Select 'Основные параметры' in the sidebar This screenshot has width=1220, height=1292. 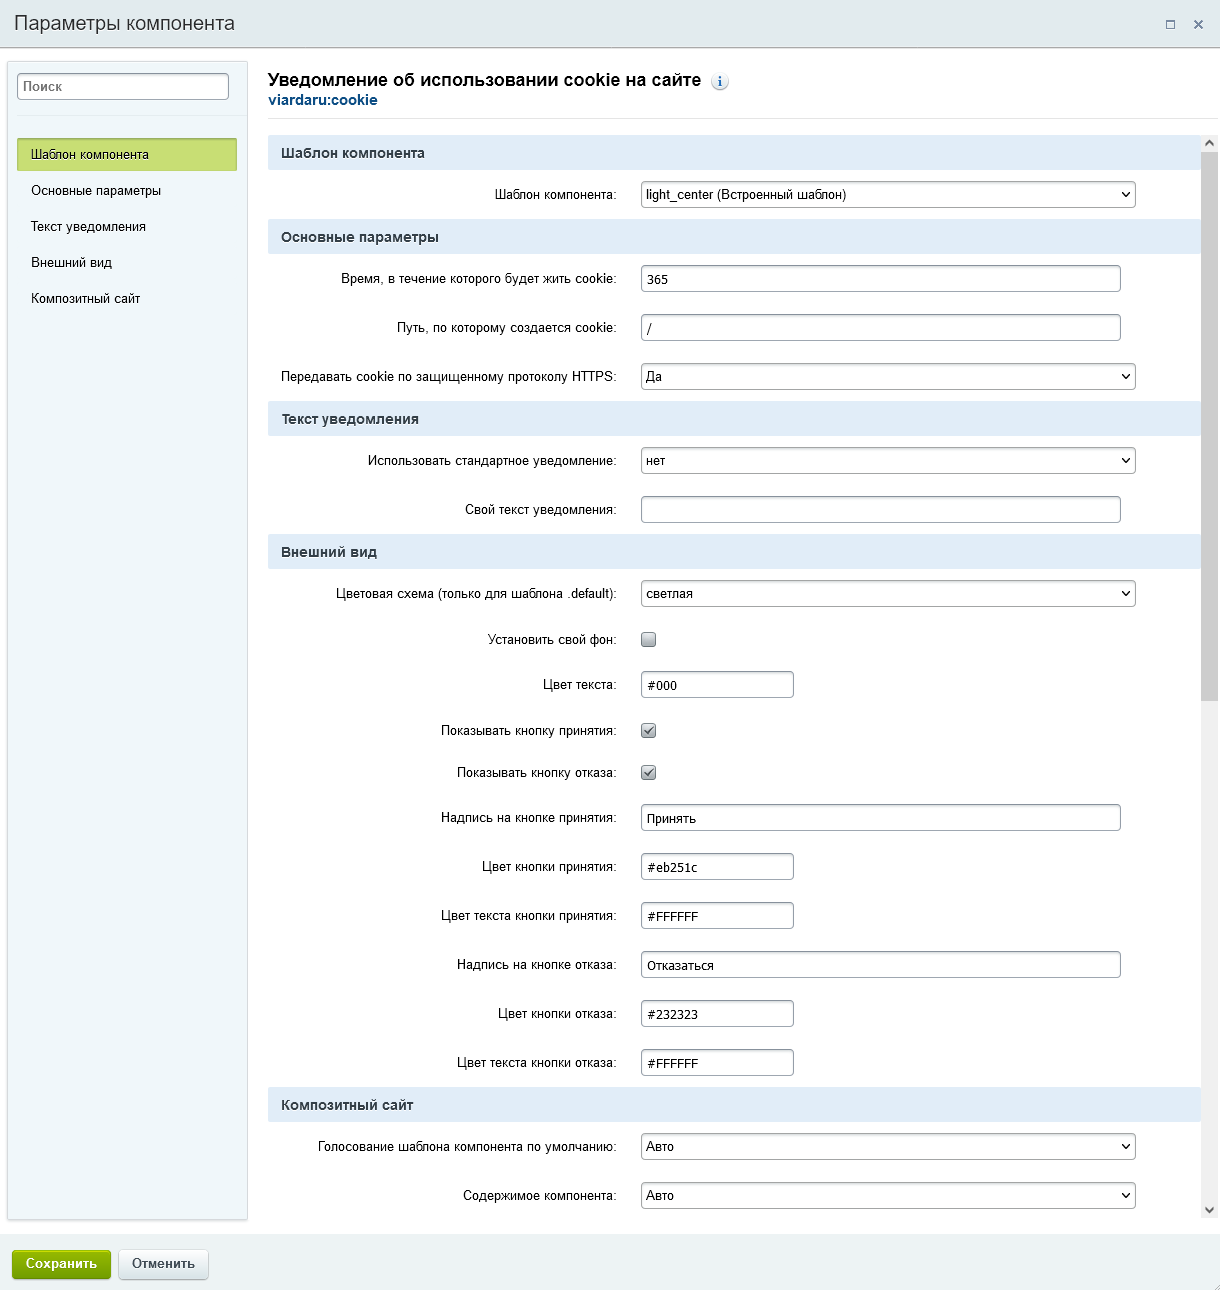pyautogui.click(x=96, y=191)
